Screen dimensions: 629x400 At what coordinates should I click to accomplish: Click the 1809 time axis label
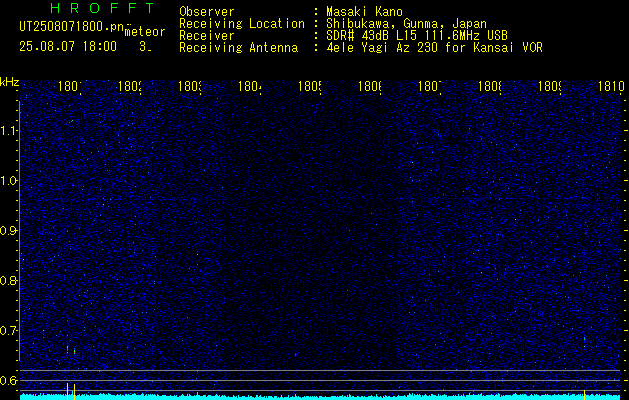click(550, 86)
